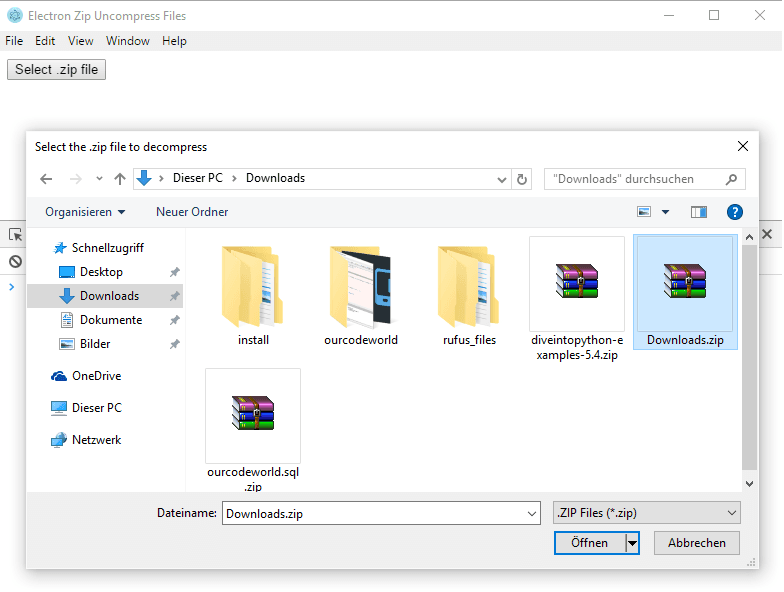This screenshot has width=784, height=592.
Task: Expand the Dateiname combo box dropdown
Action: 531,513
